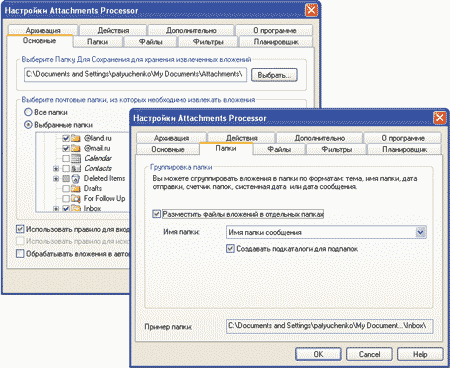450x368 pixels.
Task: Select the 'Calendar' tree label
Action: pos(98,158)
